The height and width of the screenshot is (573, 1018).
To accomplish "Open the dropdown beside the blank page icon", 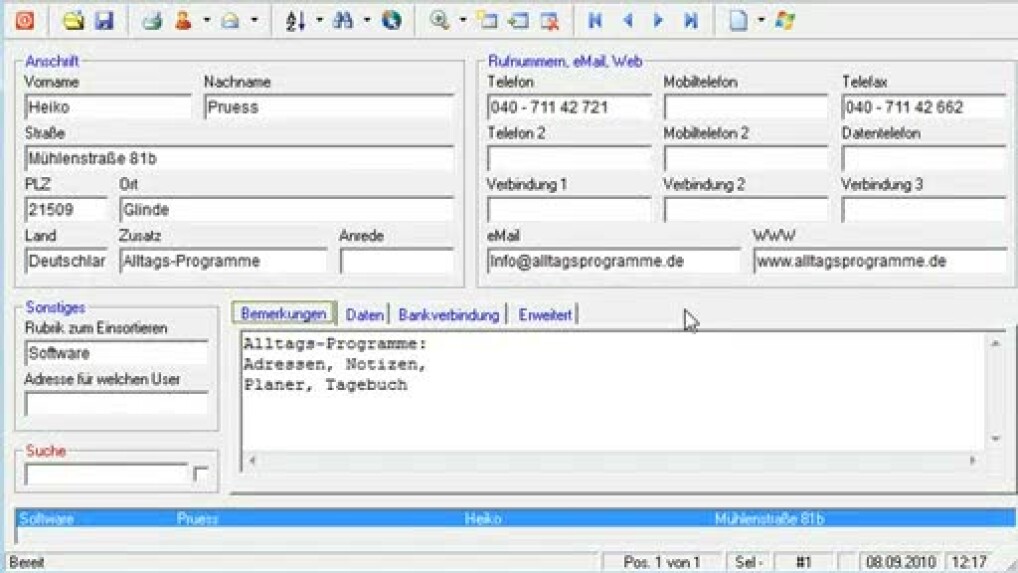I will (761, 20).
